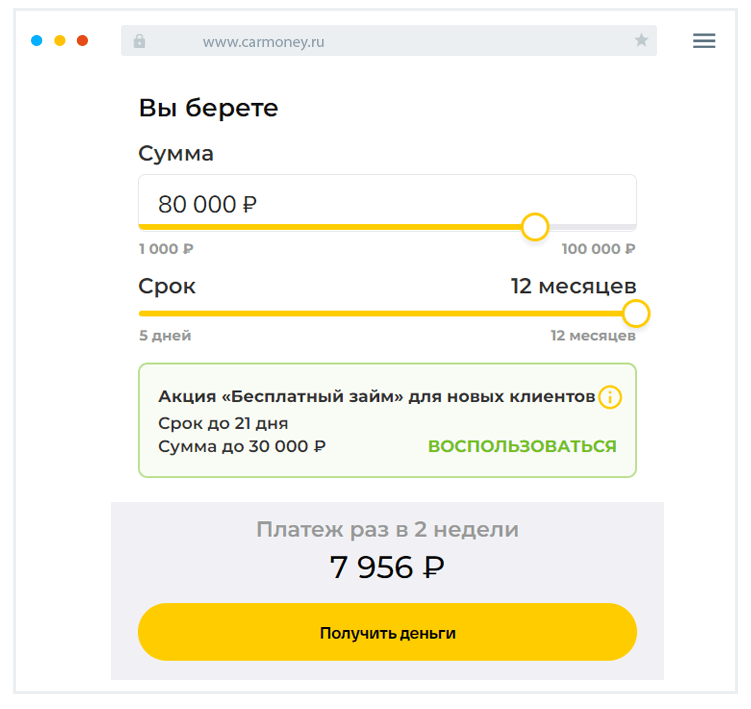Click the Сумма slider handle

535,227
